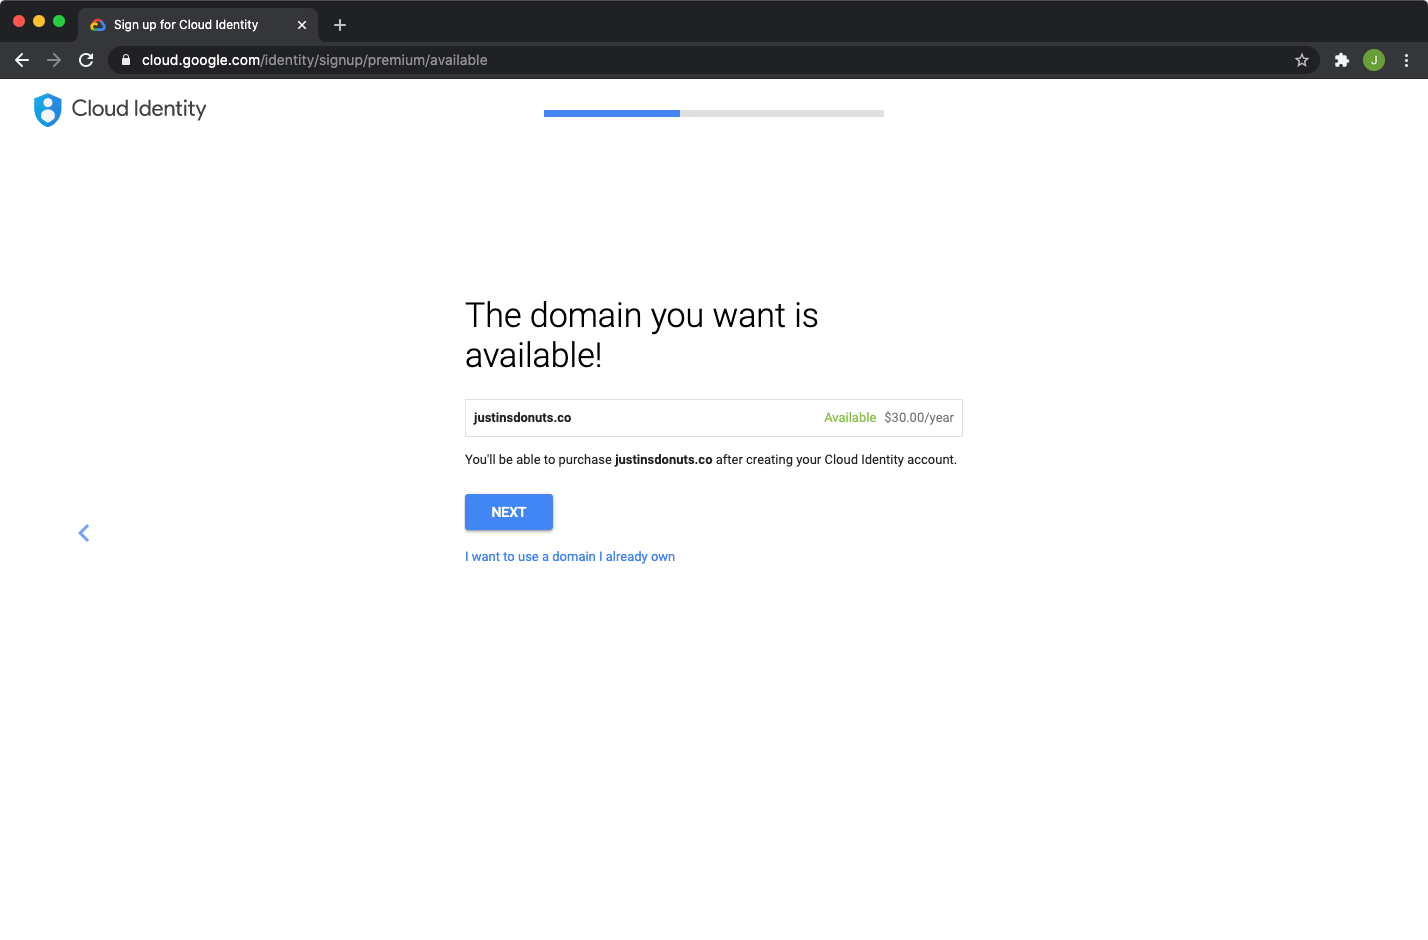The width and height of the screenshot is (1428, 940).
Task: Bookmark this page with the star icon
Action: click(x=1302, y=60)
